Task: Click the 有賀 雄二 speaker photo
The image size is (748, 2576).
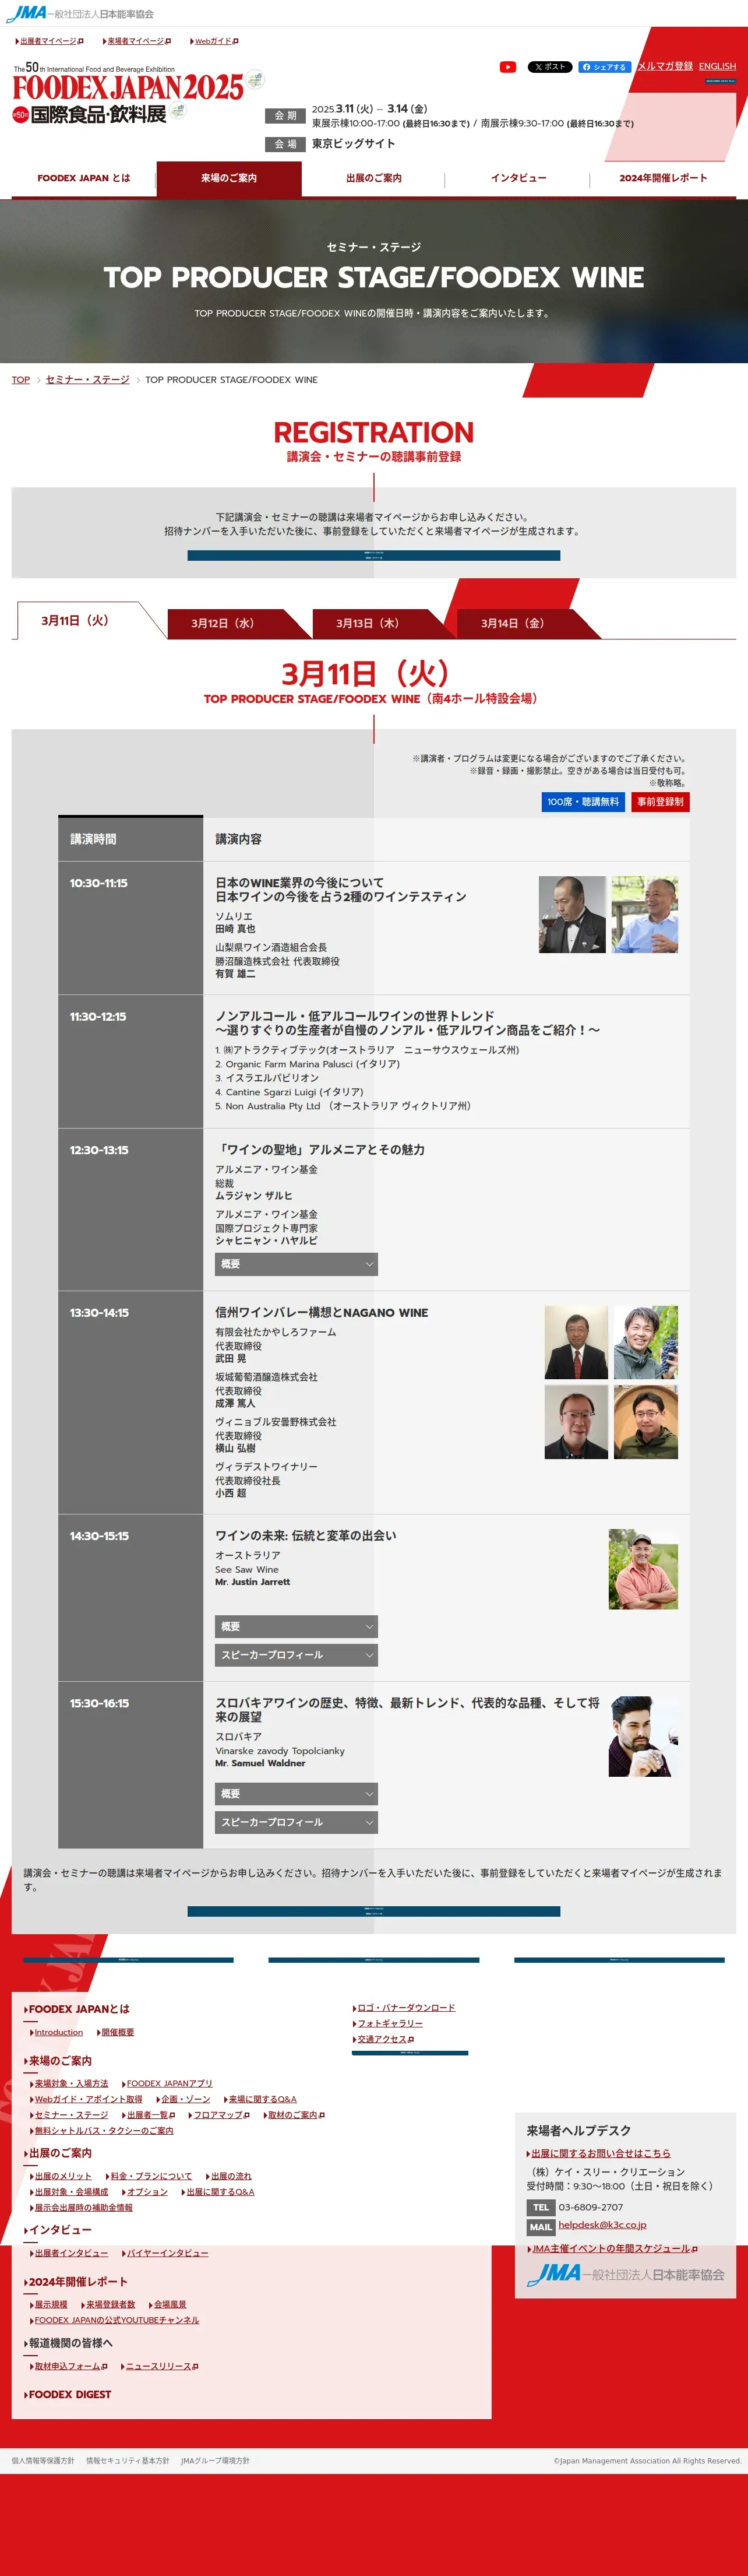Action: click(645, 915)
